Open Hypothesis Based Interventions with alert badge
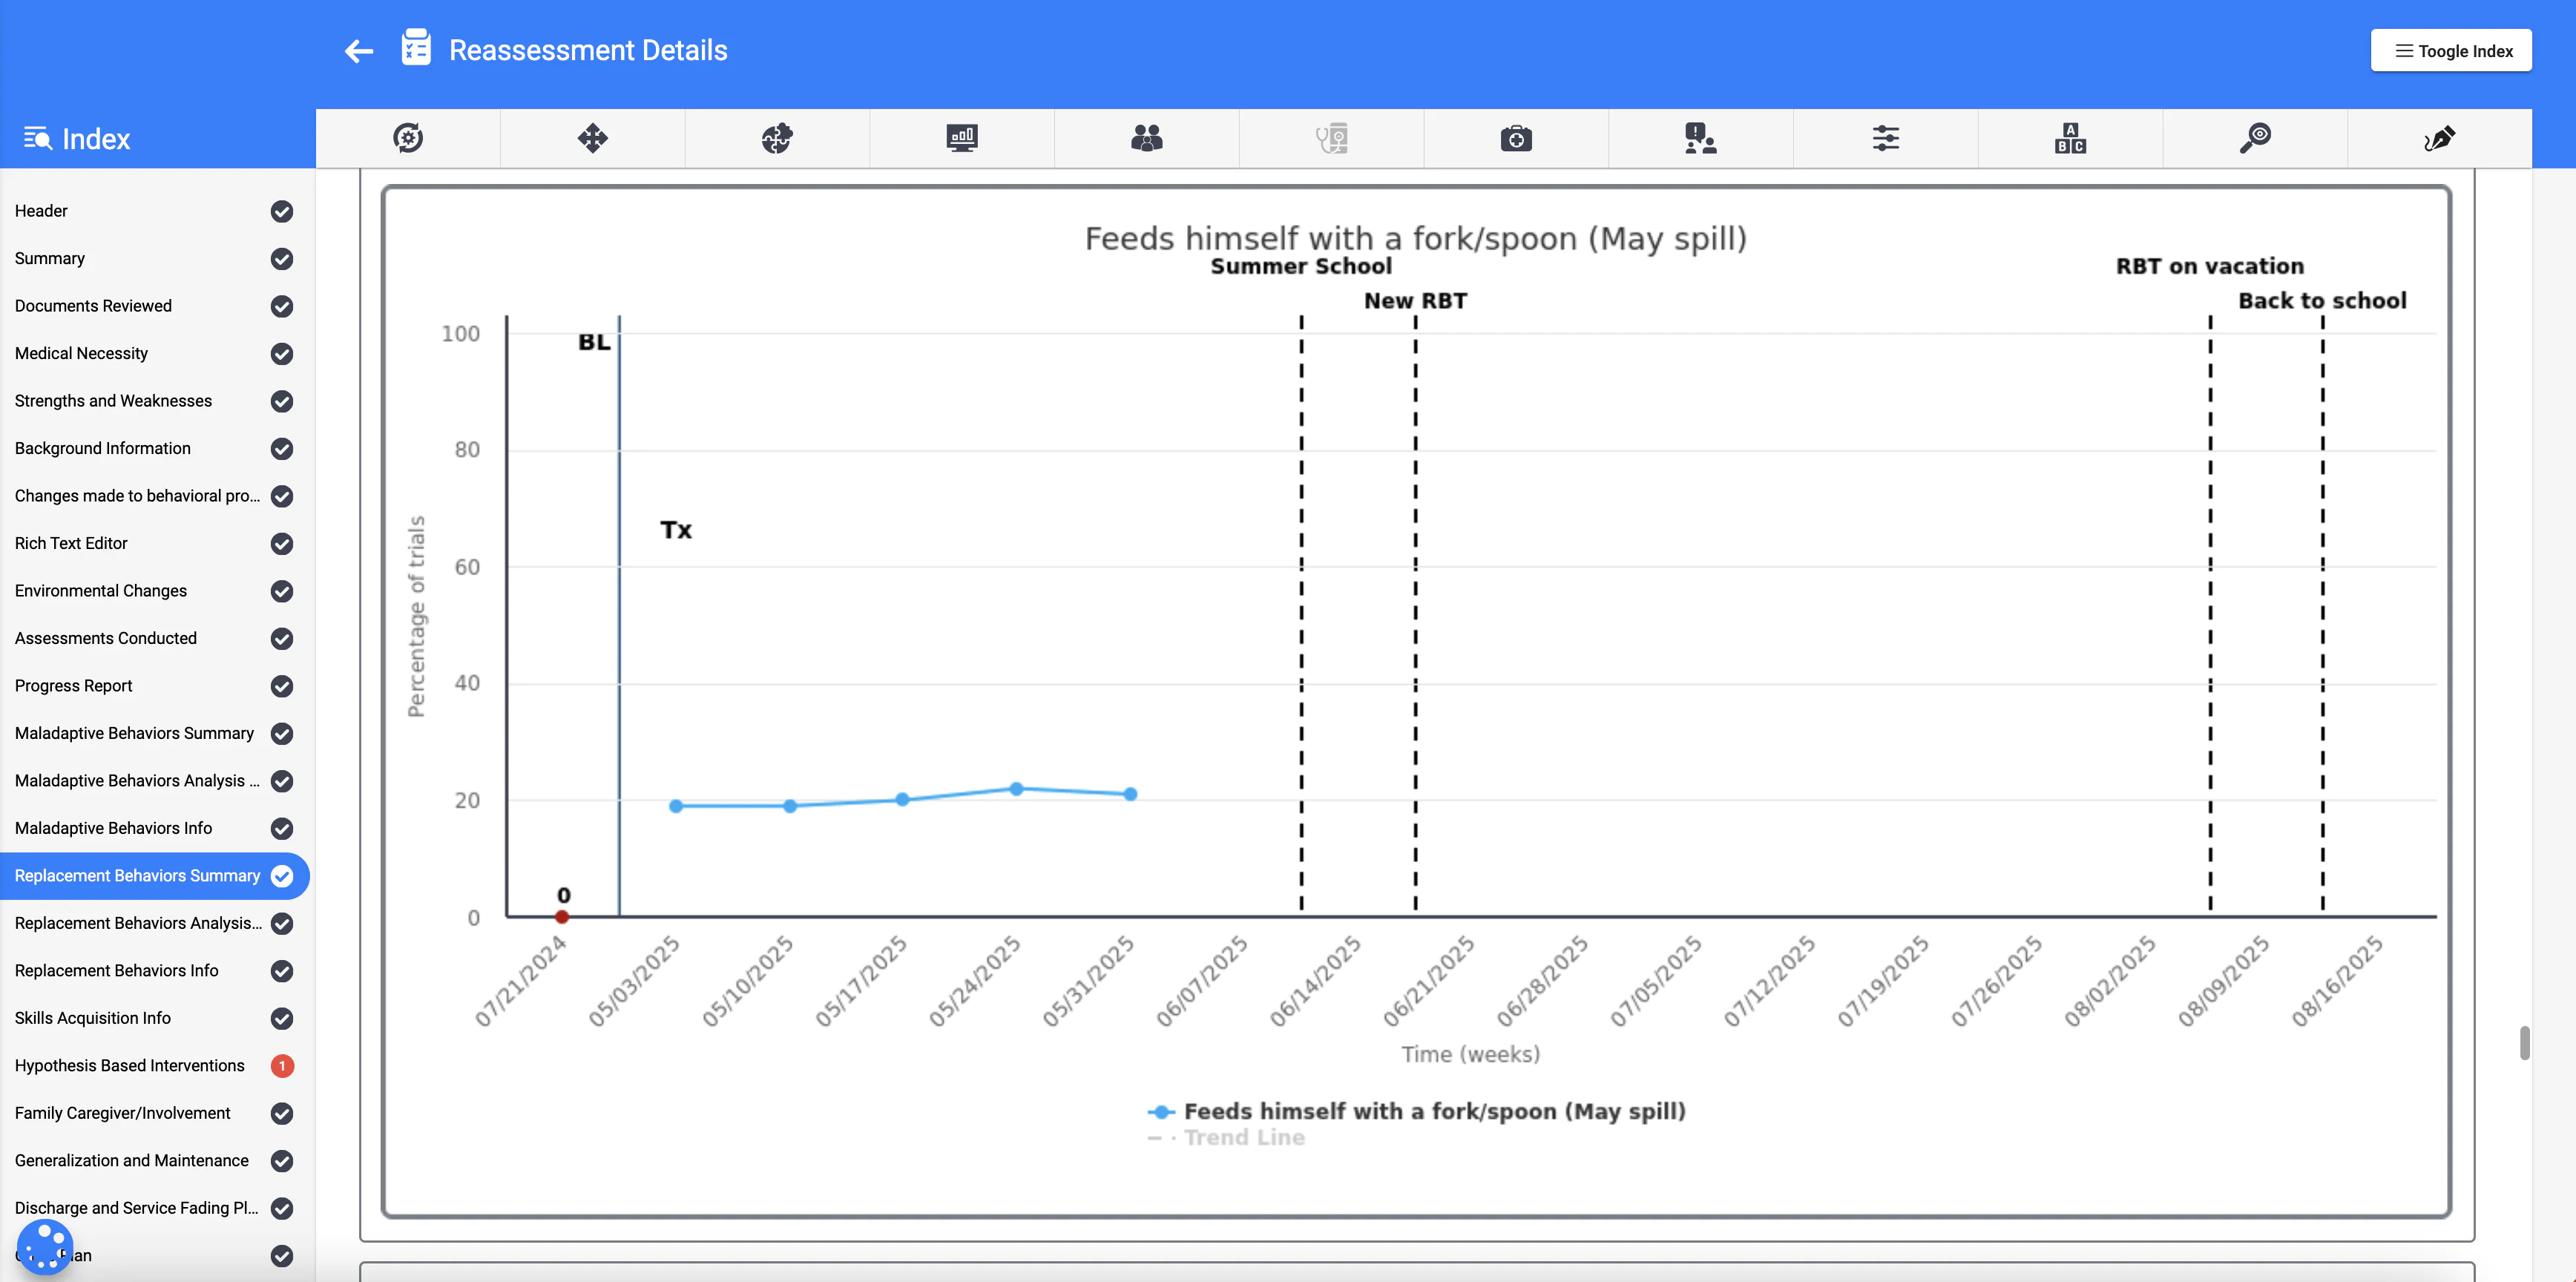Viewport: 2576px width, 1282px height. click(x=129, y=1065)
